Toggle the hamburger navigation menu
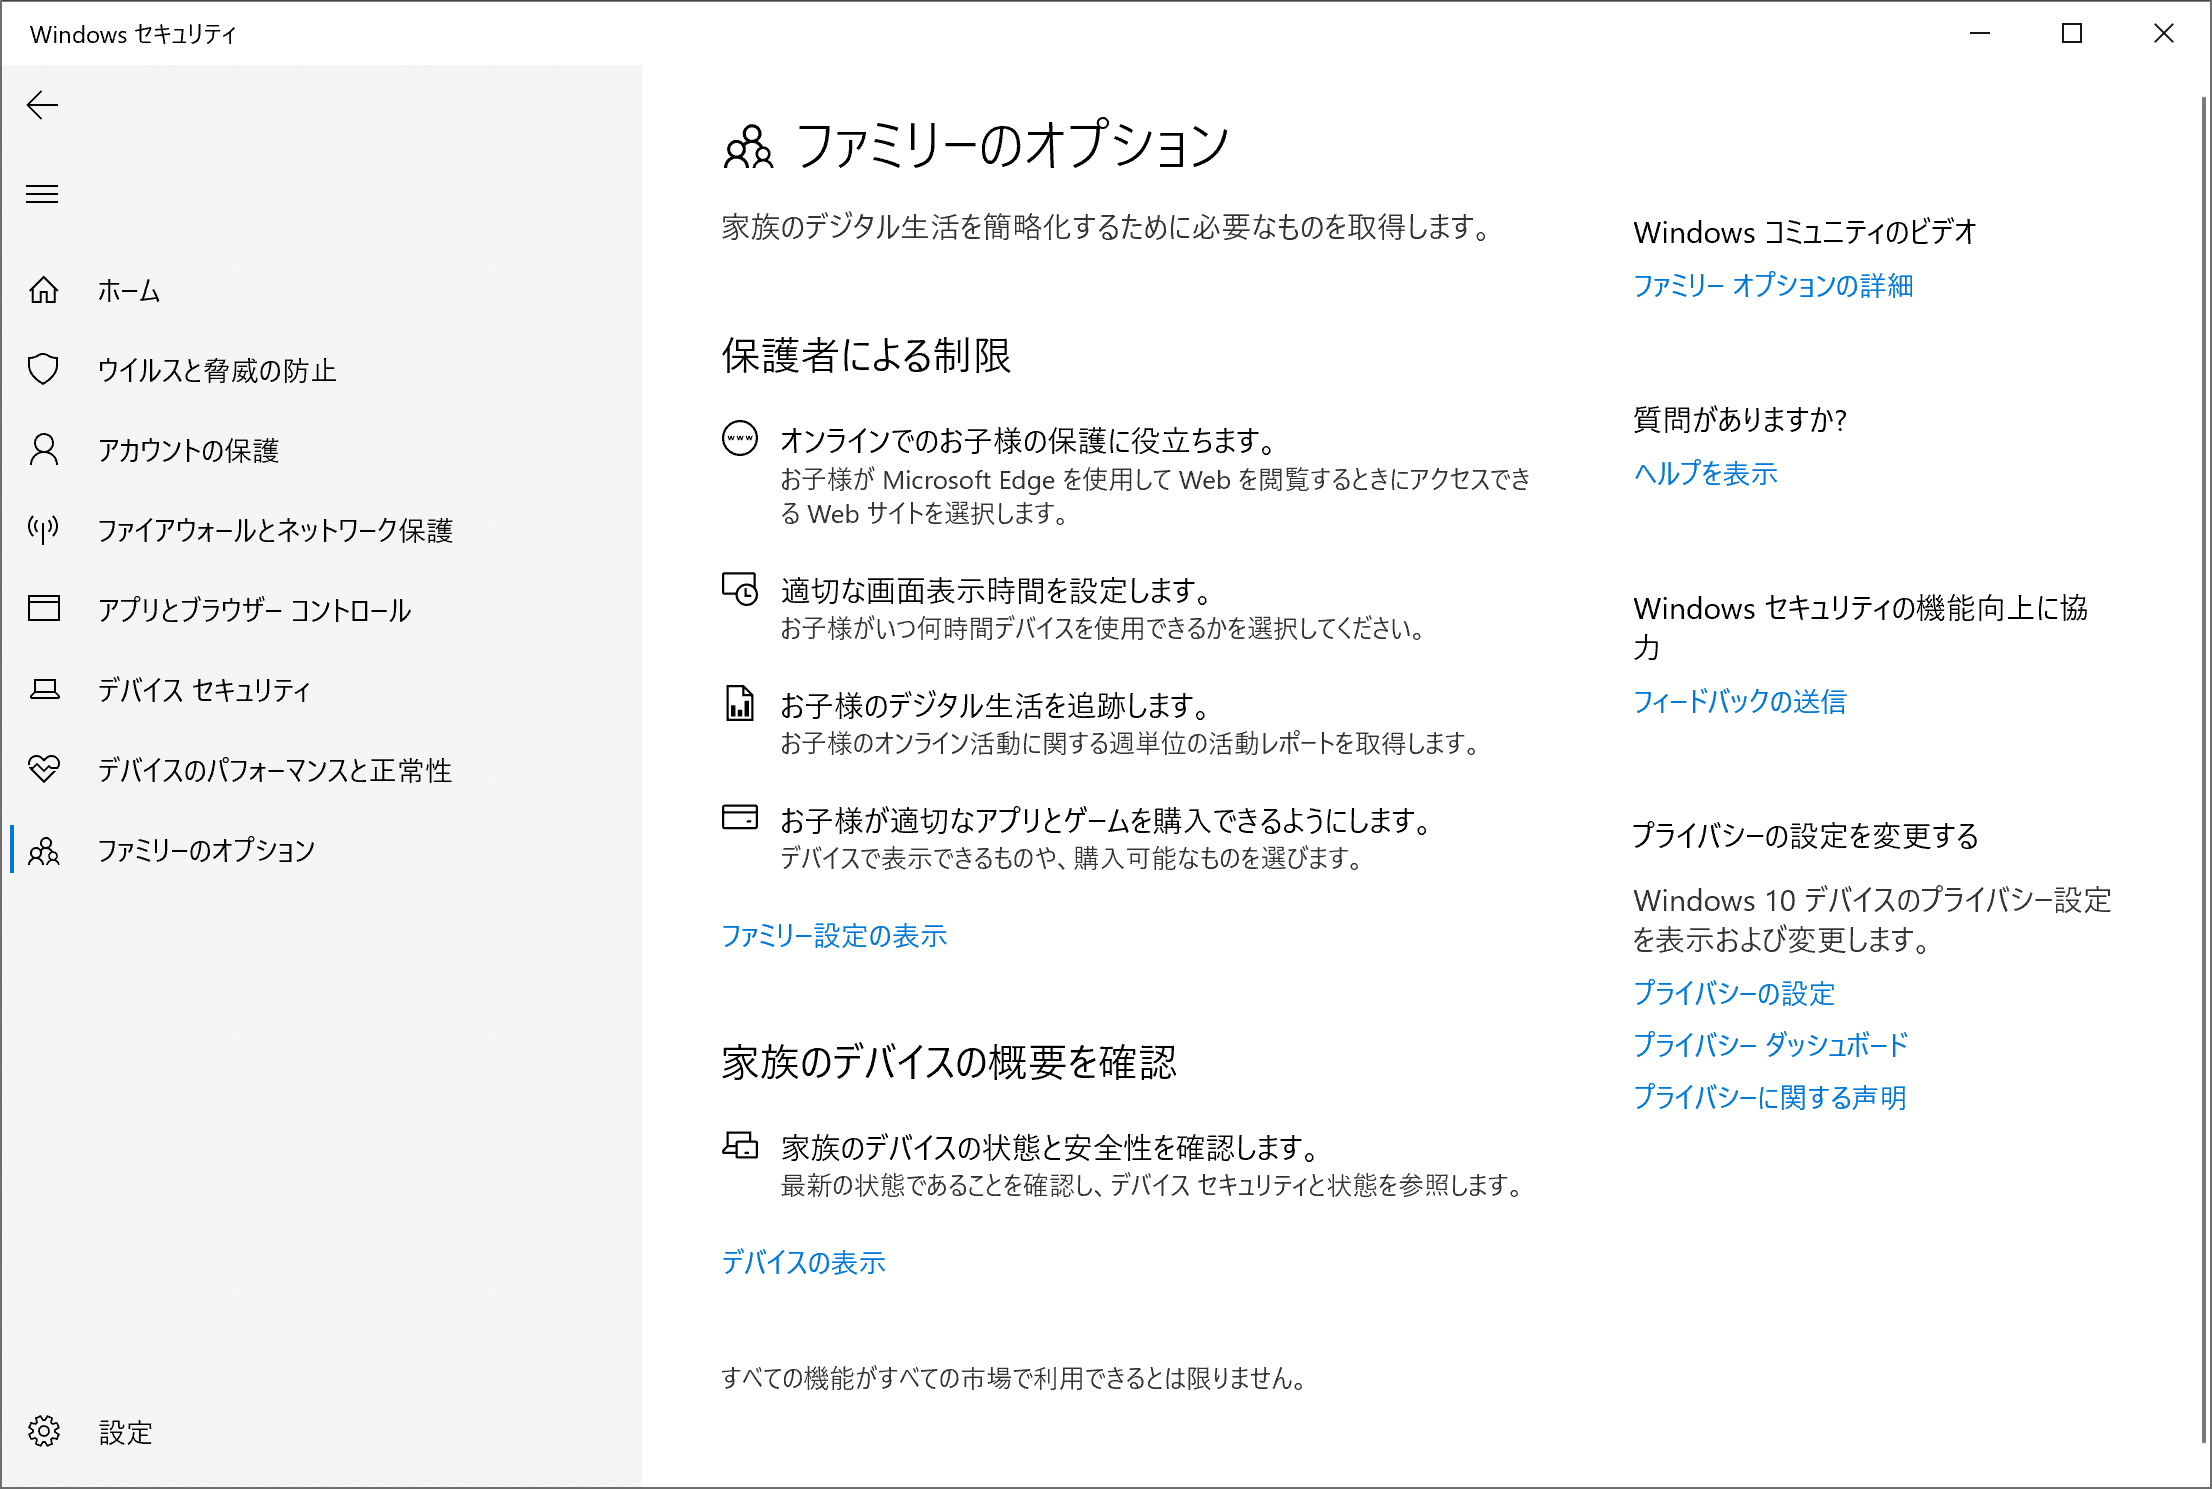 42,194
